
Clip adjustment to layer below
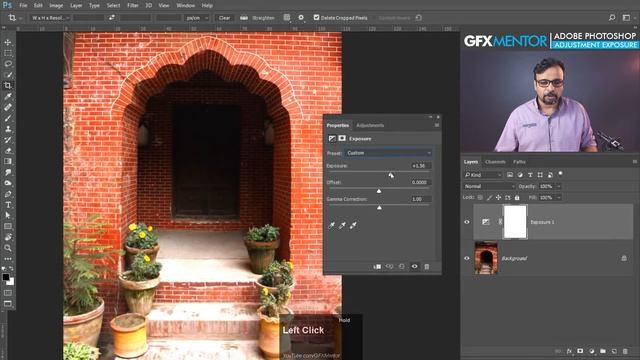tap(377, 267)
